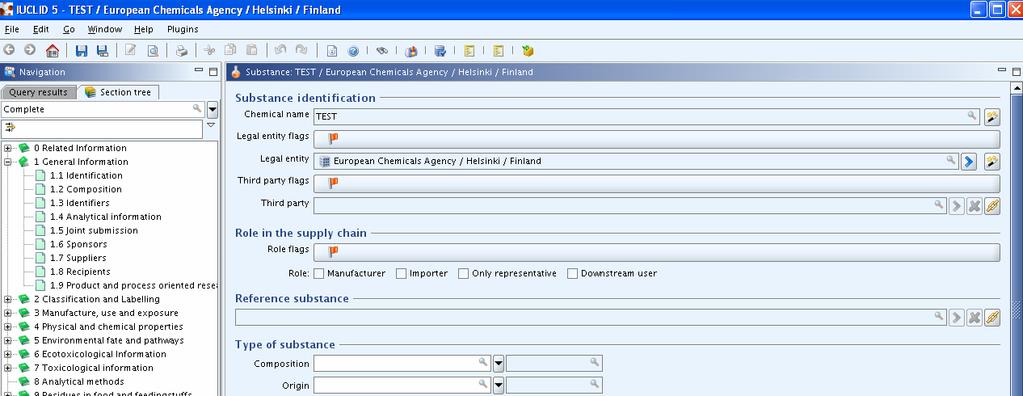Expand 4 Physical and chemical properties node
Image resolution: width=1023 pixels, height=396 pixels.
pyautogui.click(x=8, y=327)
